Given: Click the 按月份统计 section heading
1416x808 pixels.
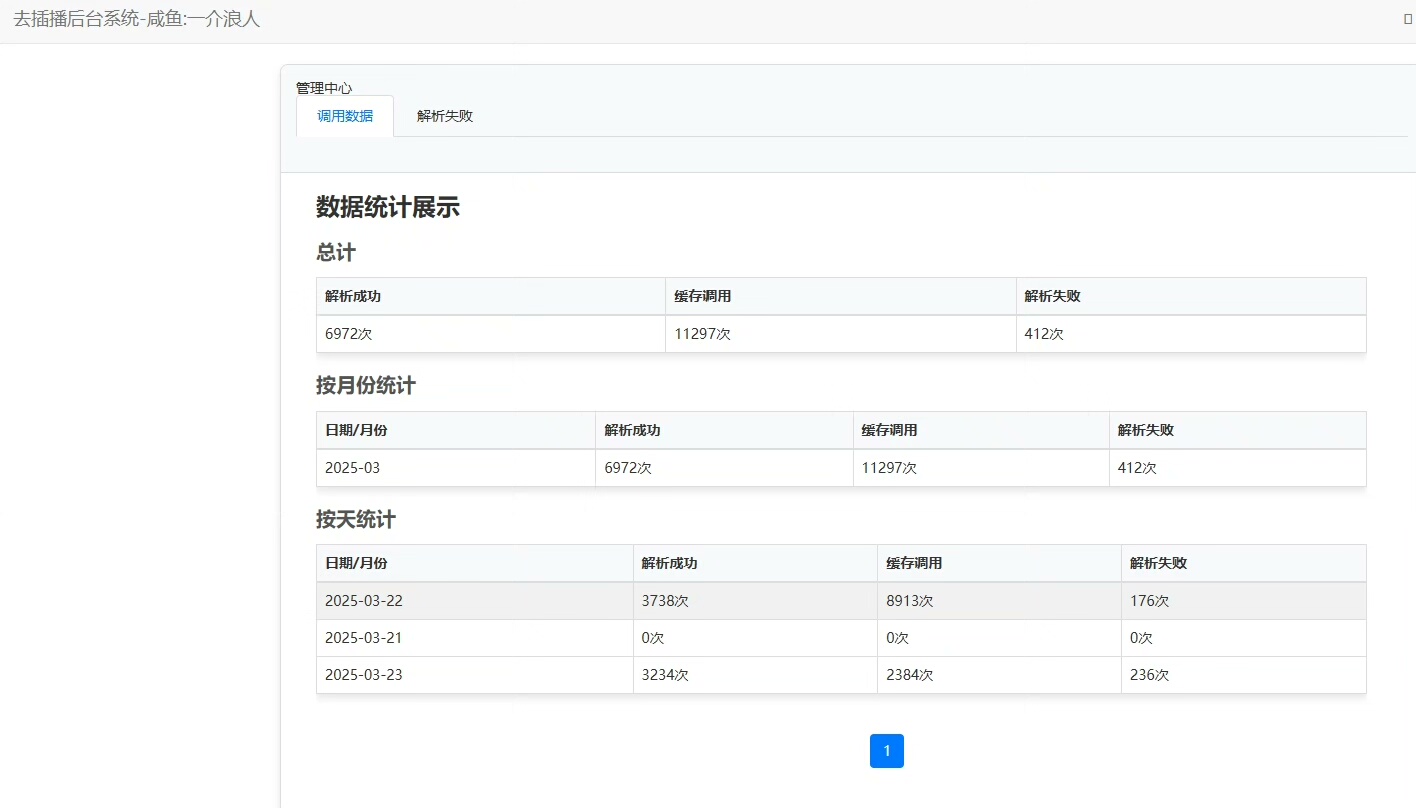Looking at the screenshot, I should 366,386.
